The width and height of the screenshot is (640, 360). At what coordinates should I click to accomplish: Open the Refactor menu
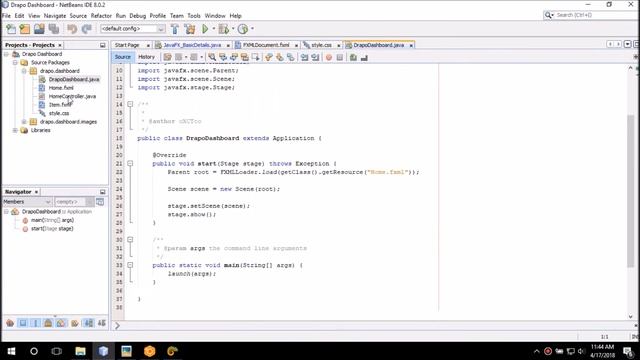(x=101, y=16)
